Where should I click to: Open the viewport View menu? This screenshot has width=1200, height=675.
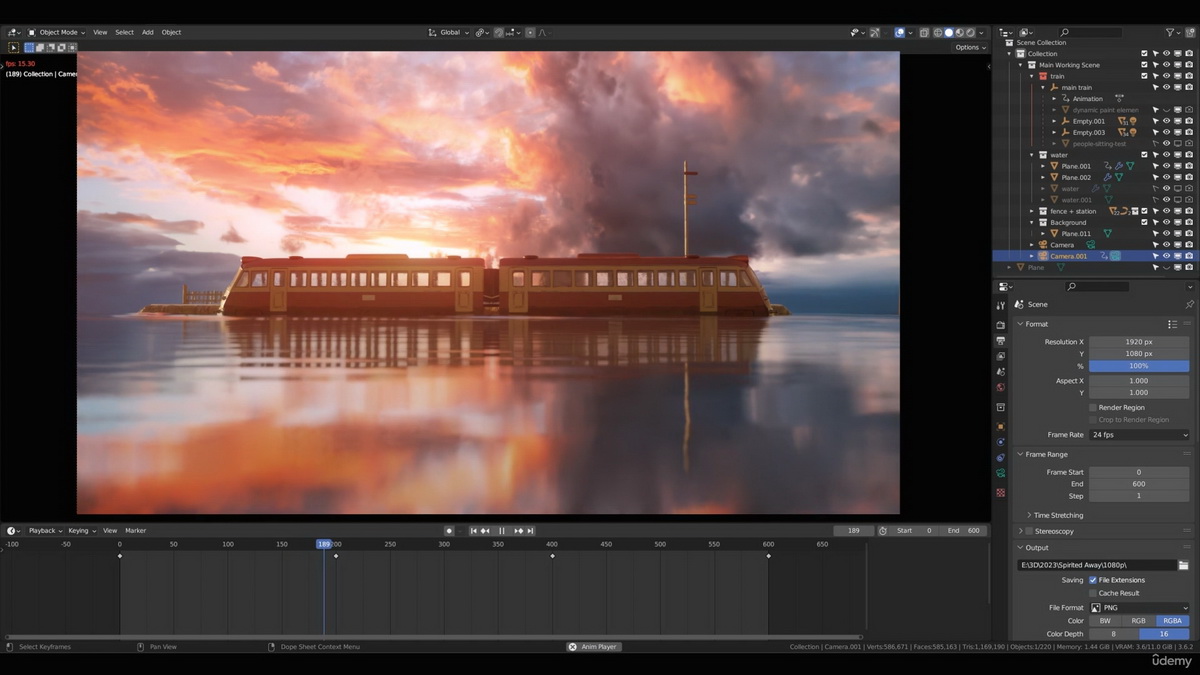[100, 32]
